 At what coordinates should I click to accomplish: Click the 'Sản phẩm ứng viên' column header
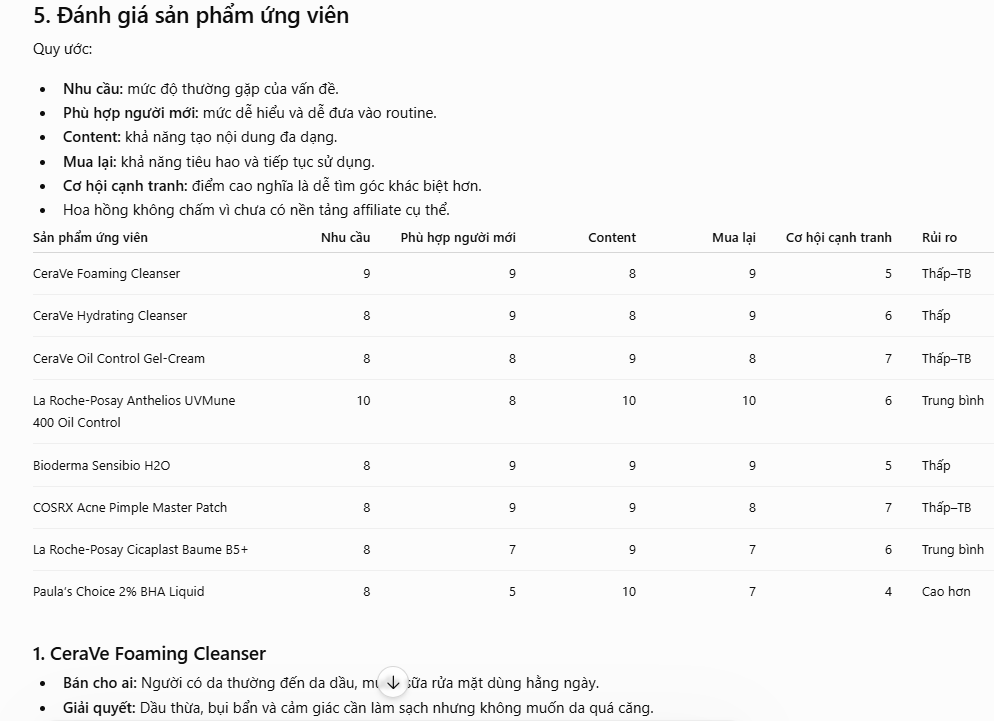pyautogui.click(x=90, y=238)
